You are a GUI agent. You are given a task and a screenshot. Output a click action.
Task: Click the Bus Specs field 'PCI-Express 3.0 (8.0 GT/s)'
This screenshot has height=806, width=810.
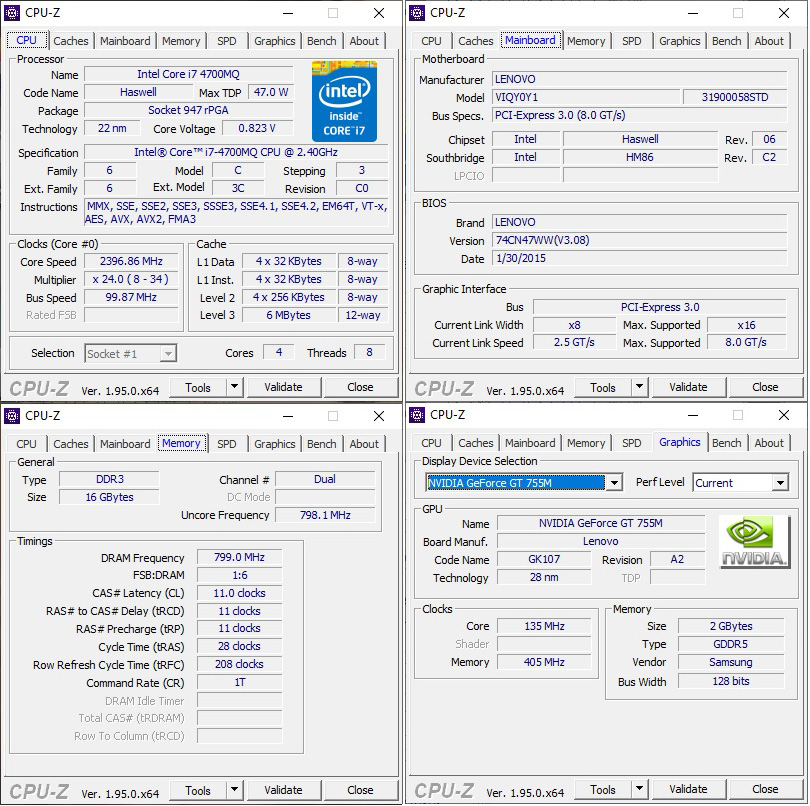pyautogui.click(x=640, y=115)
